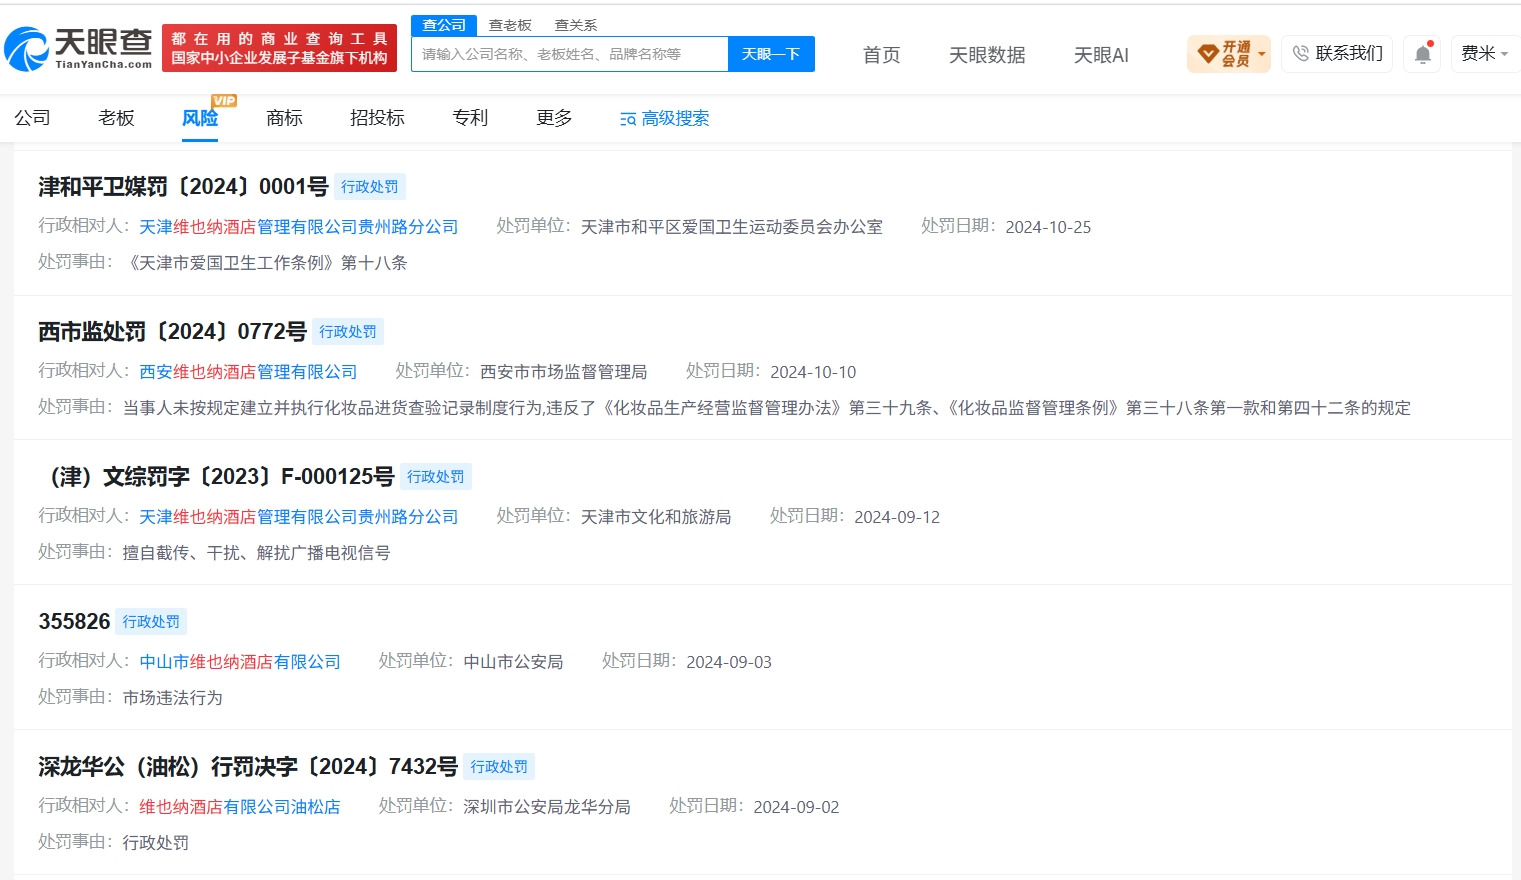Click 天津维也纳酒店 link in 2024-09-12 record
The width and height of the screenshot is (1521, 880).
(x=299, y=517)
